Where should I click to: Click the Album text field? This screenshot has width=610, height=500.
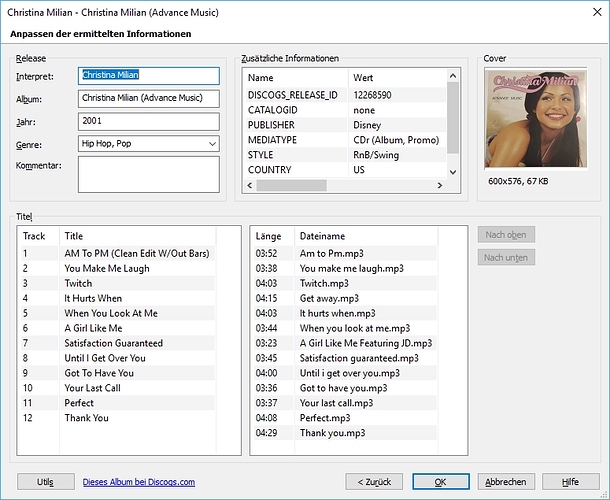[x=149, y=98]
